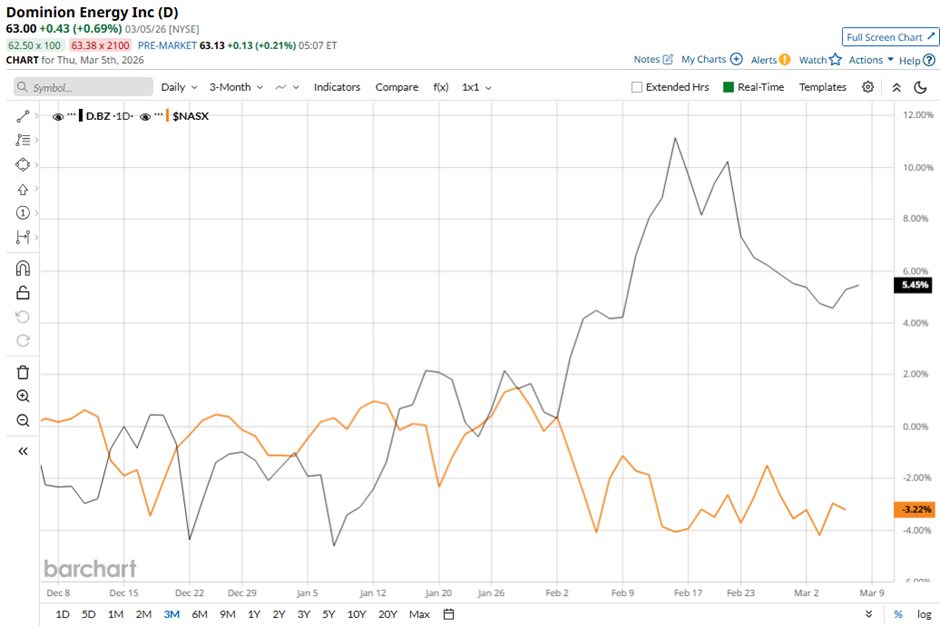Toggle visibility eye for D.BZ series
The image size is (940, 627).
coord(58,117)
